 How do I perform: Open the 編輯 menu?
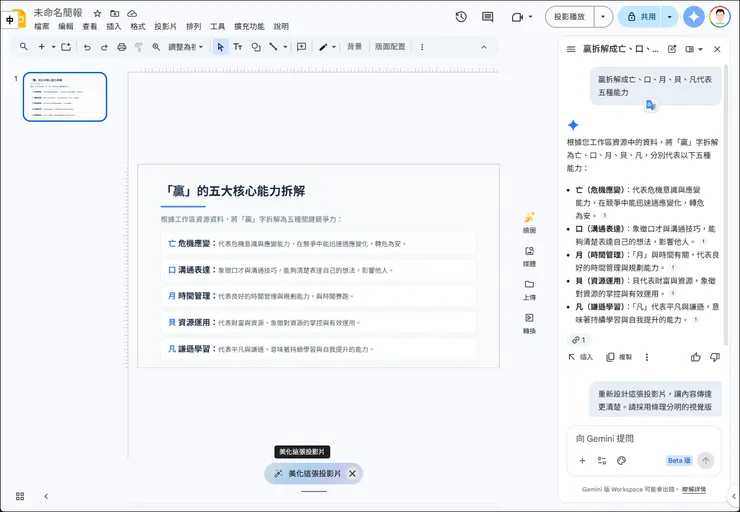66,26
